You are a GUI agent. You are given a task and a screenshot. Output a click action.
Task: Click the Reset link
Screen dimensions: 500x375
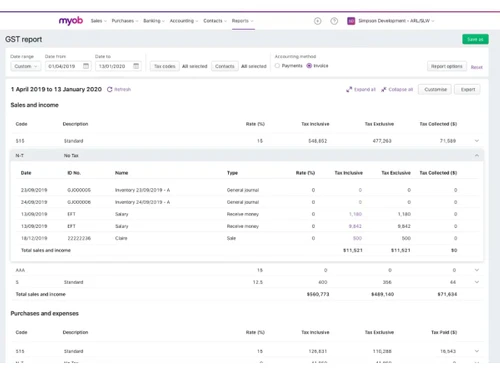pyautogui.click(x=477, y=67)
